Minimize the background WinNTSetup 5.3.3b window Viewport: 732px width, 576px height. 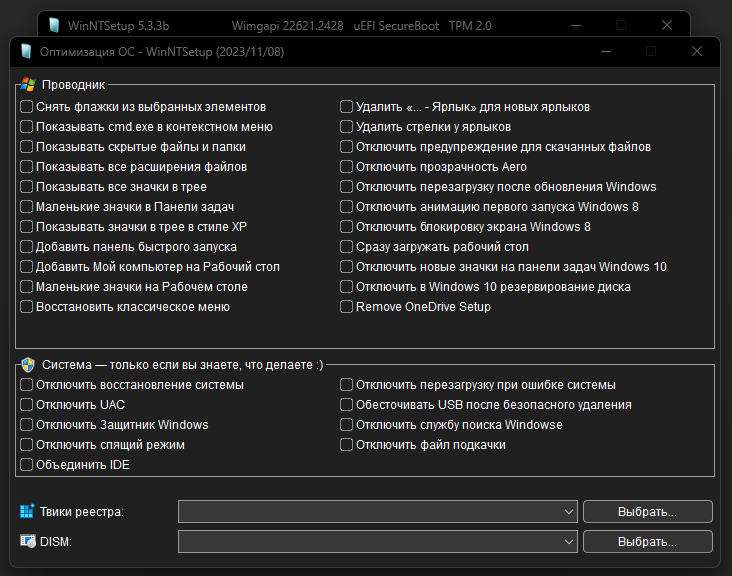576,25
